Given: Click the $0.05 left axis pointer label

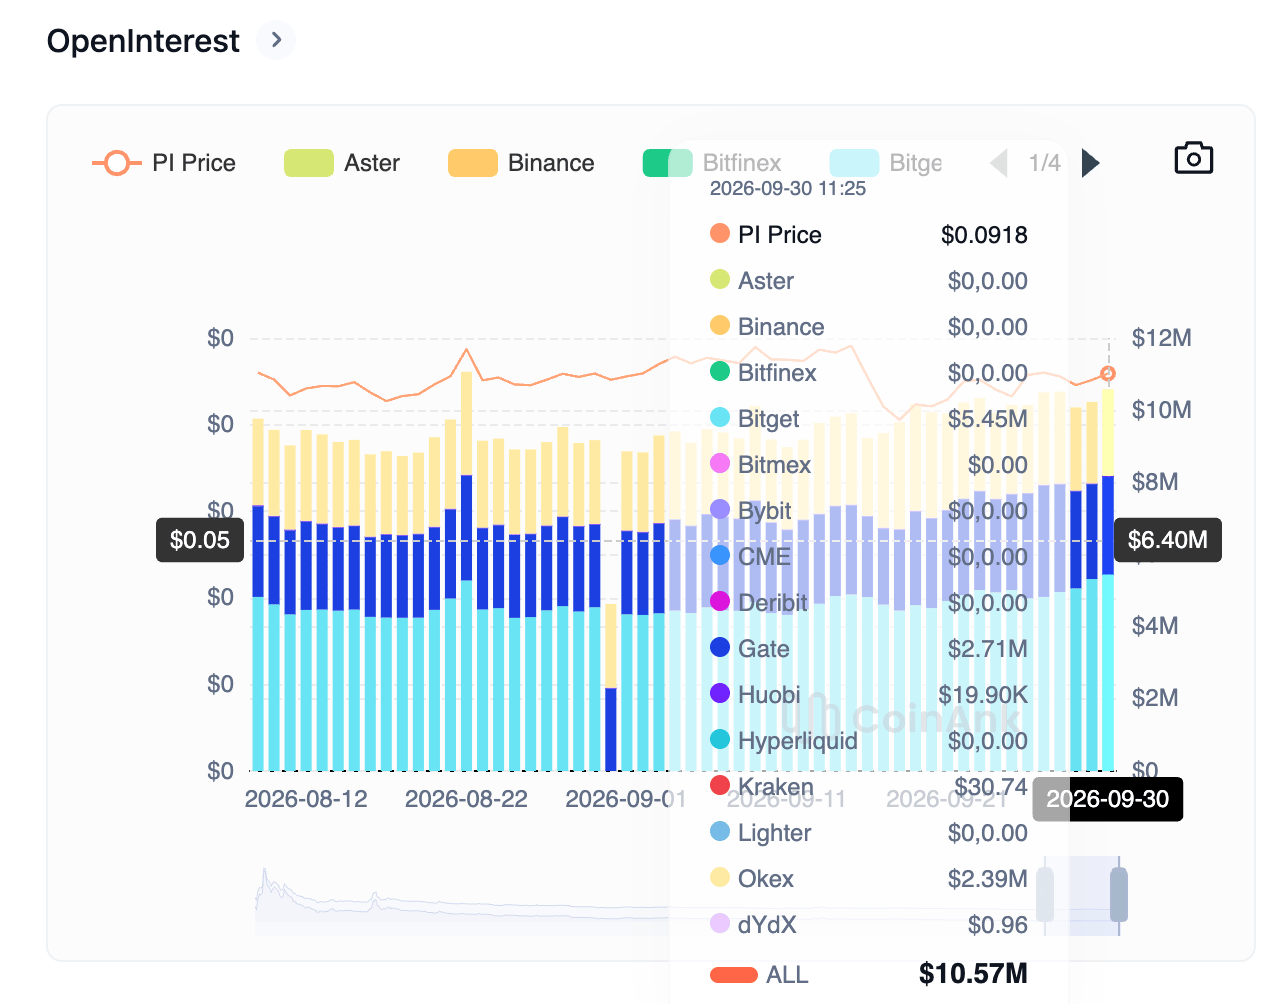Looking at the screenshot, I should [200, 540].
